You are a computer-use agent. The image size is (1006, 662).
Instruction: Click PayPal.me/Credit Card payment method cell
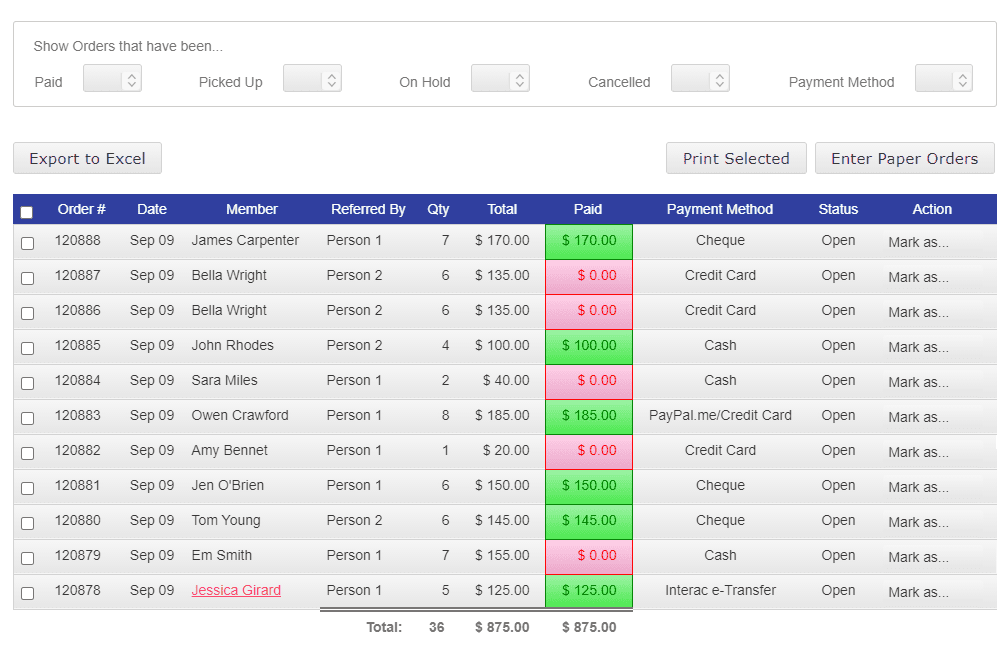pyautogui.click(x=720, y=416)
